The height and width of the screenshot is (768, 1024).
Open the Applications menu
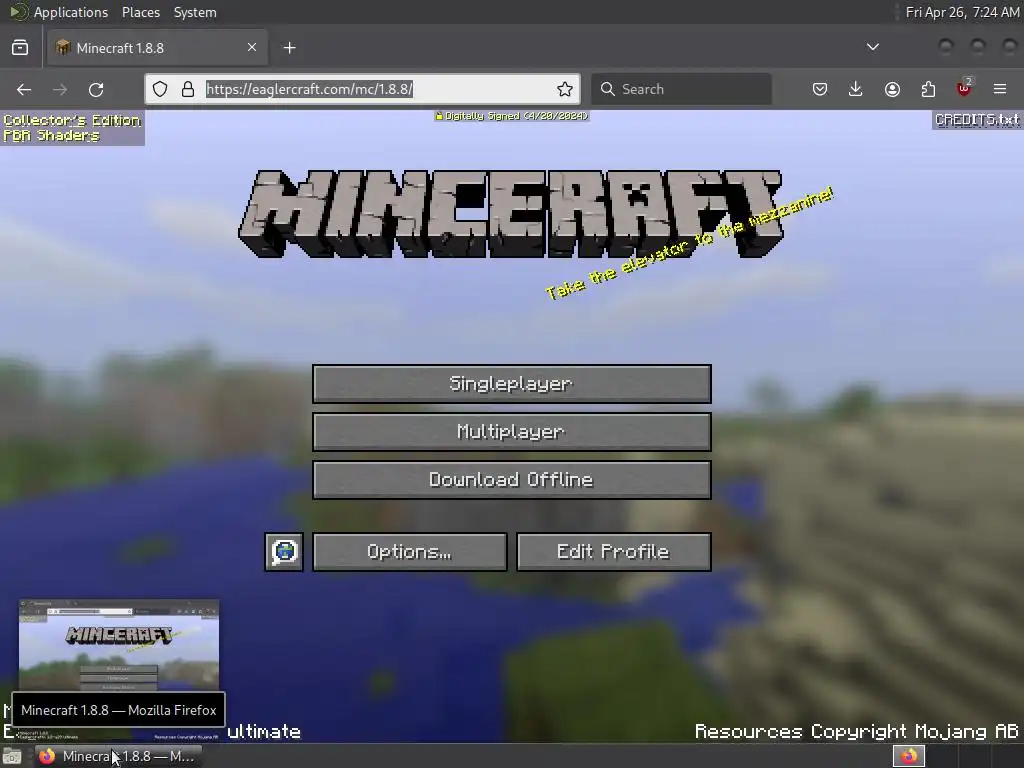(58, 12)
